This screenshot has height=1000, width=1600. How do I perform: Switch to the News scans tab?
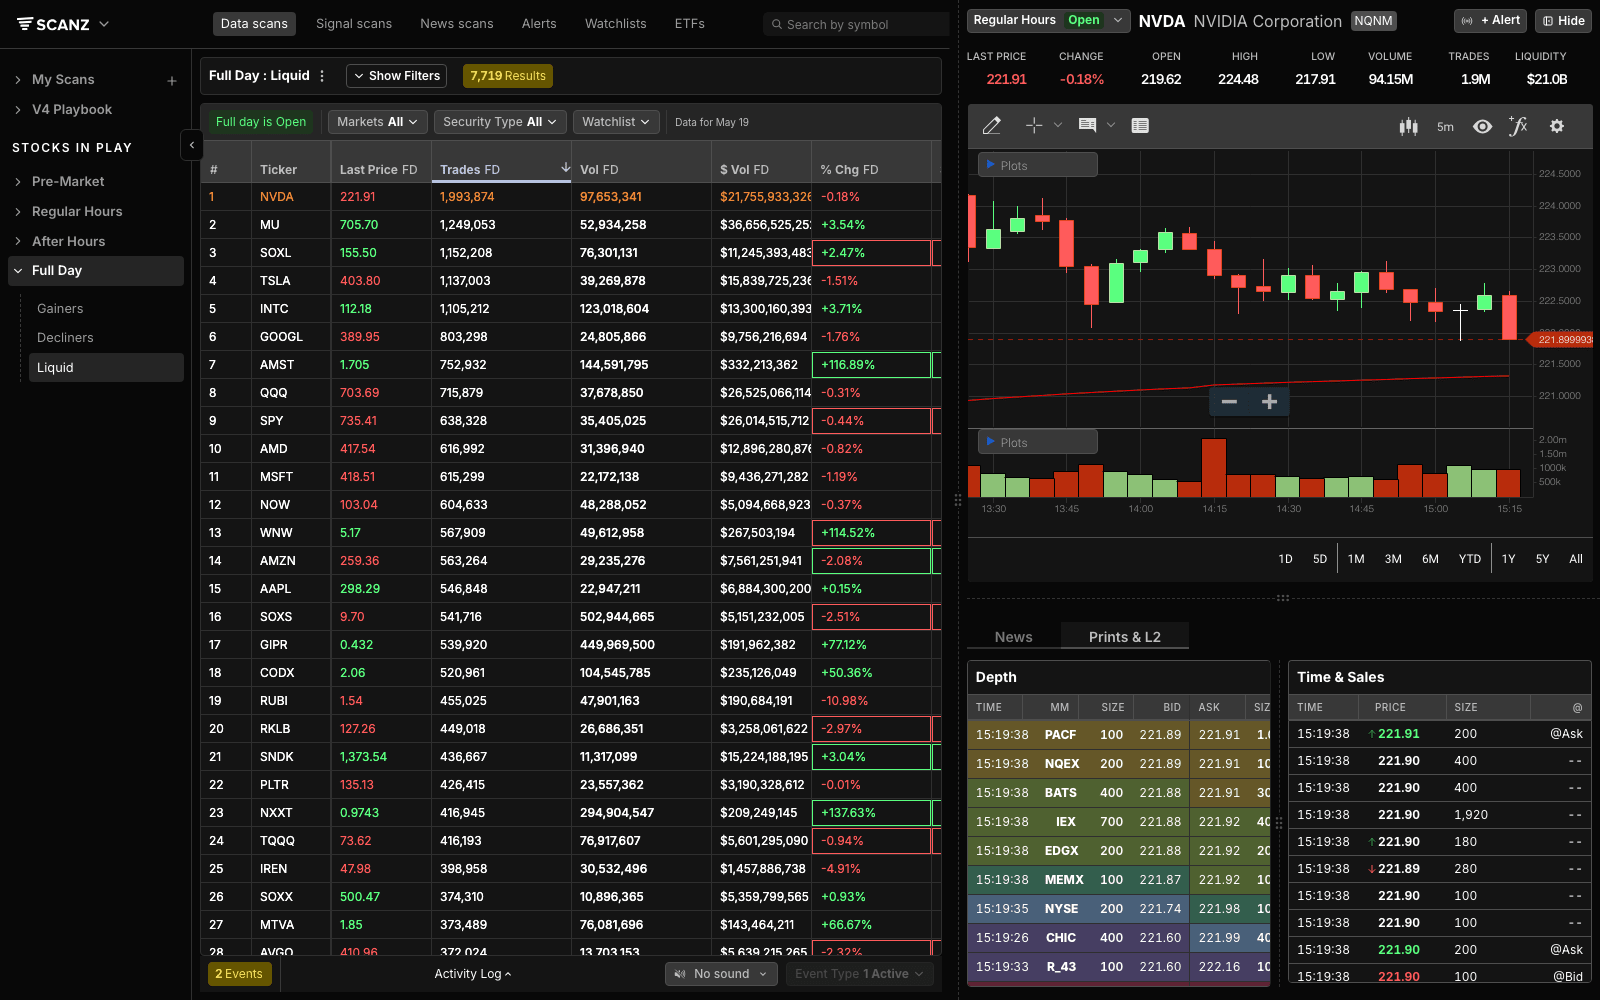(457, 24)
